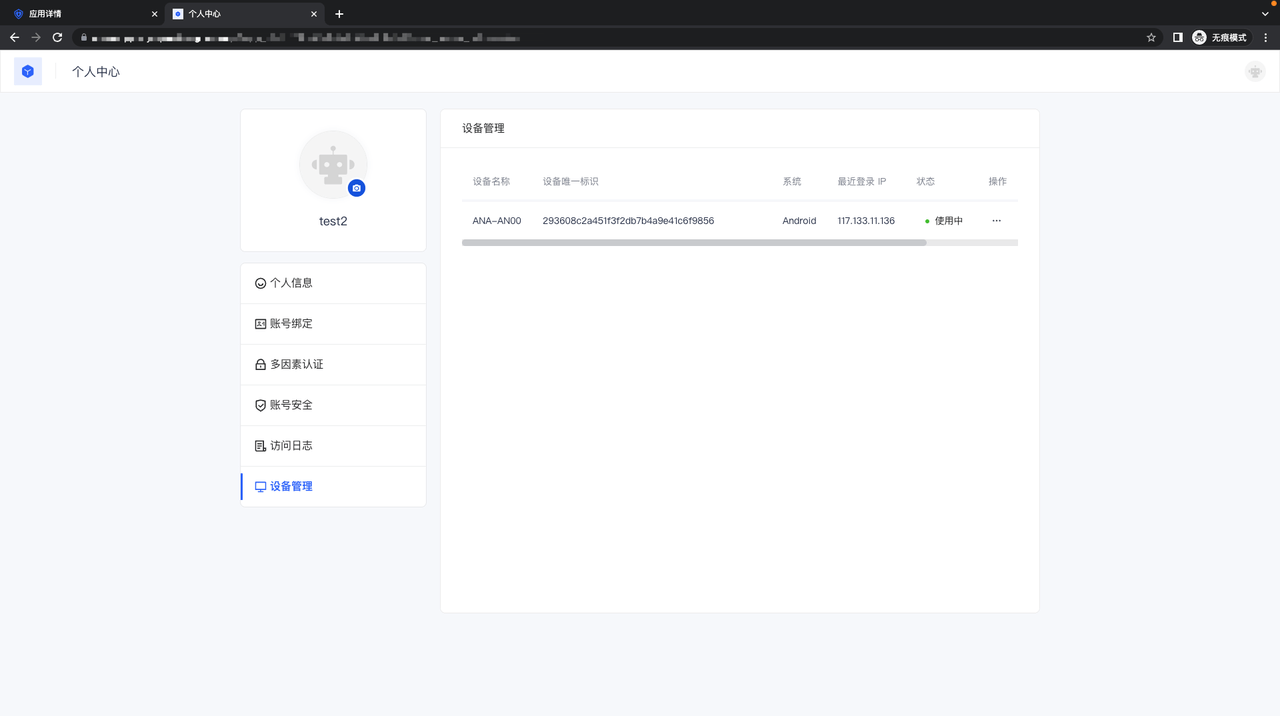Image resolution: width=1280 pixels, height=716 pixels.
Task: Open the 个人信息 menu item
Action: 291,283
